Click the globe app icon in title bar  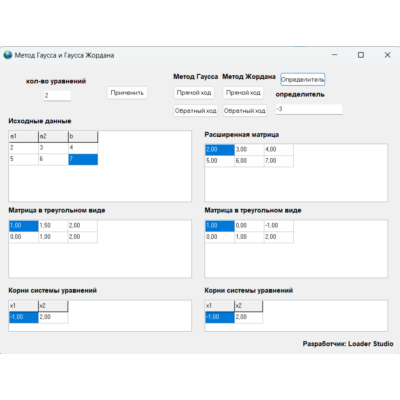[8, 55]
